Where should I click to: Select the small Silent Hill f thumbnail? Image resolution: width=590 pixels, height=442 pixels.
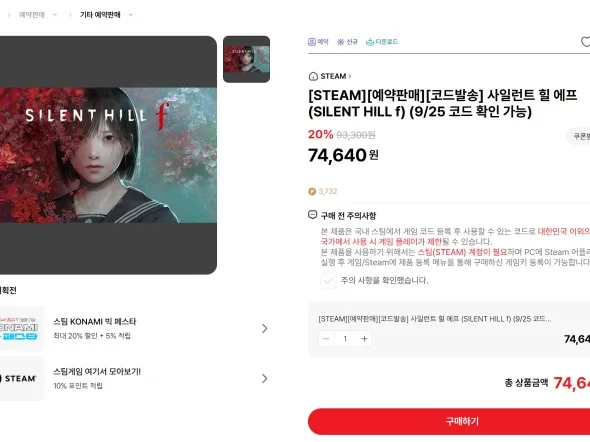point(246,59)
